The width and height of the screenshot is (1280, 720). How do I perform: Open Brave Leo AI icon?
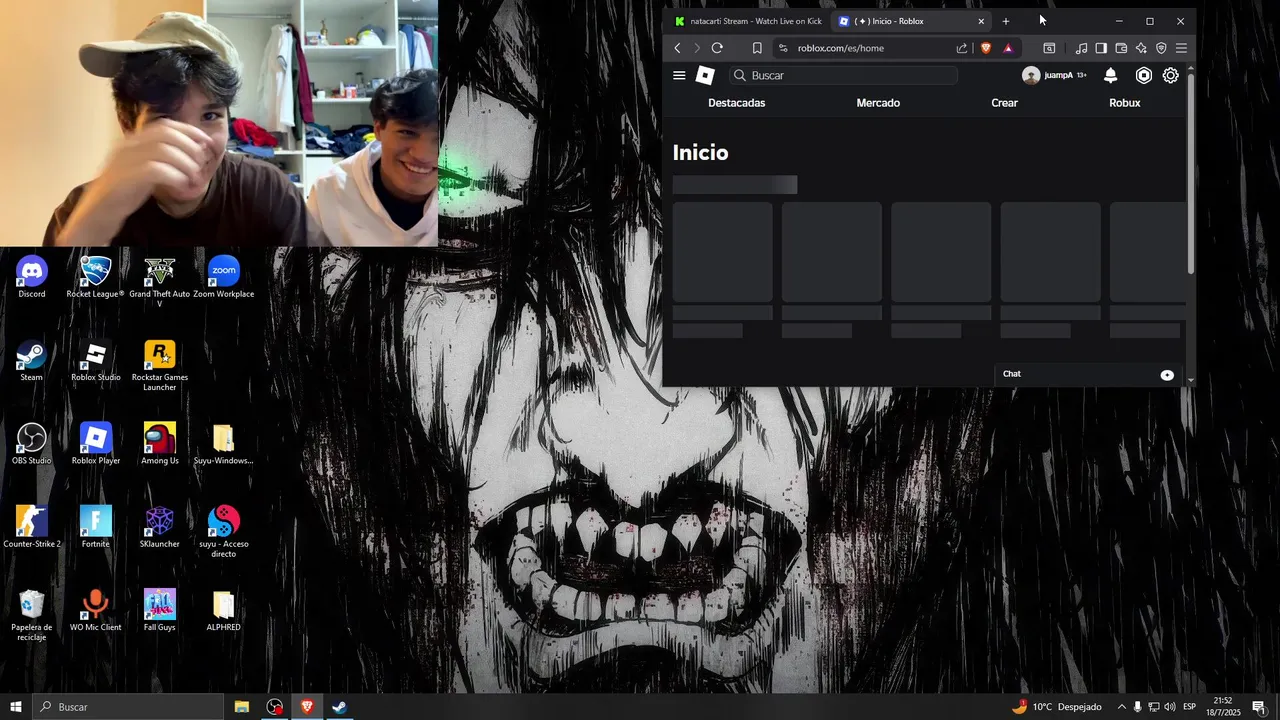pos(1141,48)
